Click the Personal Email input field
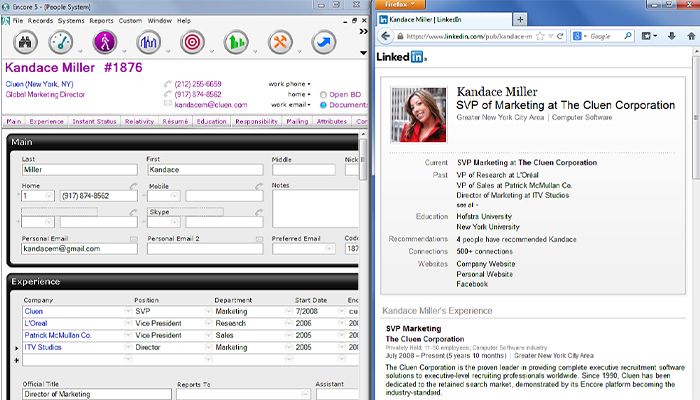Screen dimensions: 700x400 point(80,248)
